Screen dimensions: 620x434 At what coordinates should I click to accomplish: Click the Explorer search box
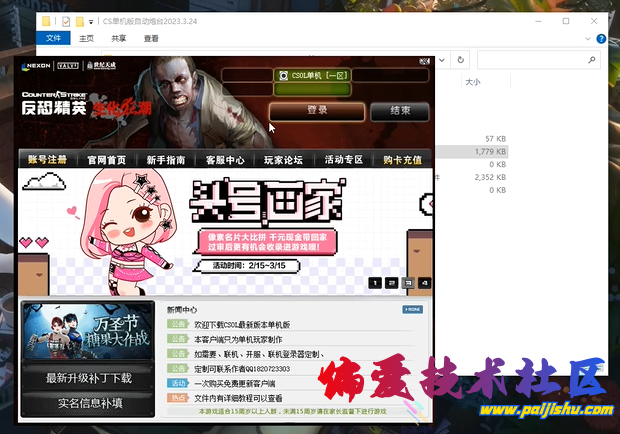click(x=539, y=60)
